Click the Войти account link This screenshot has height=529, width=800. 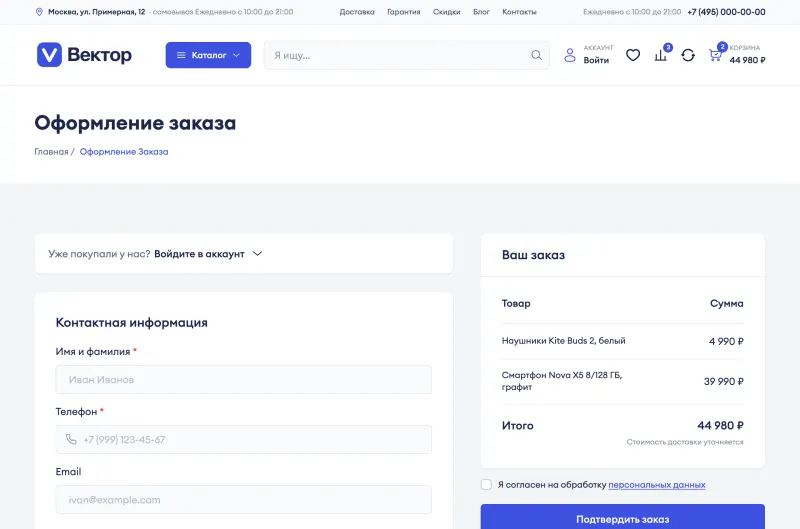click(596, 60)
